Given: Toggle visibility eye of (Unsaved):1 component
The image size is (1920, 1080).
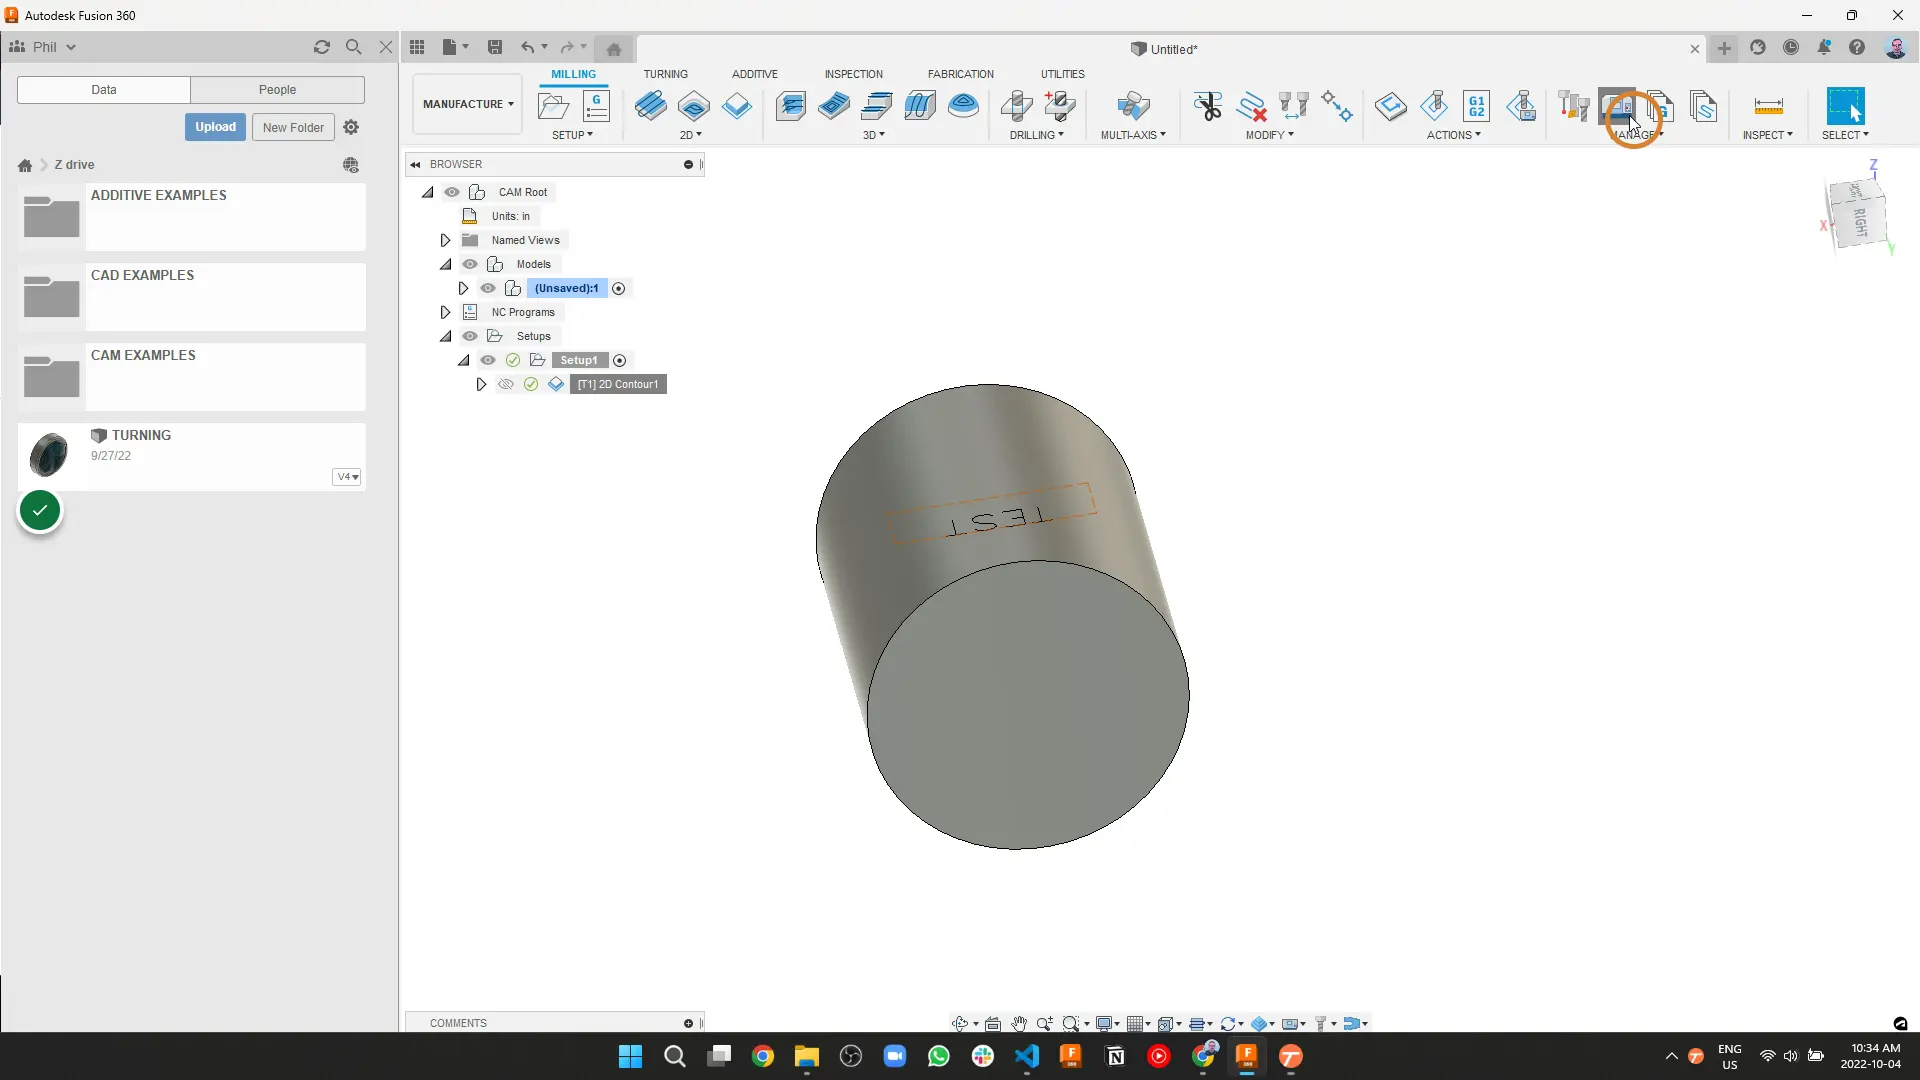Looking at the screenshot, I should coord(488,288).
